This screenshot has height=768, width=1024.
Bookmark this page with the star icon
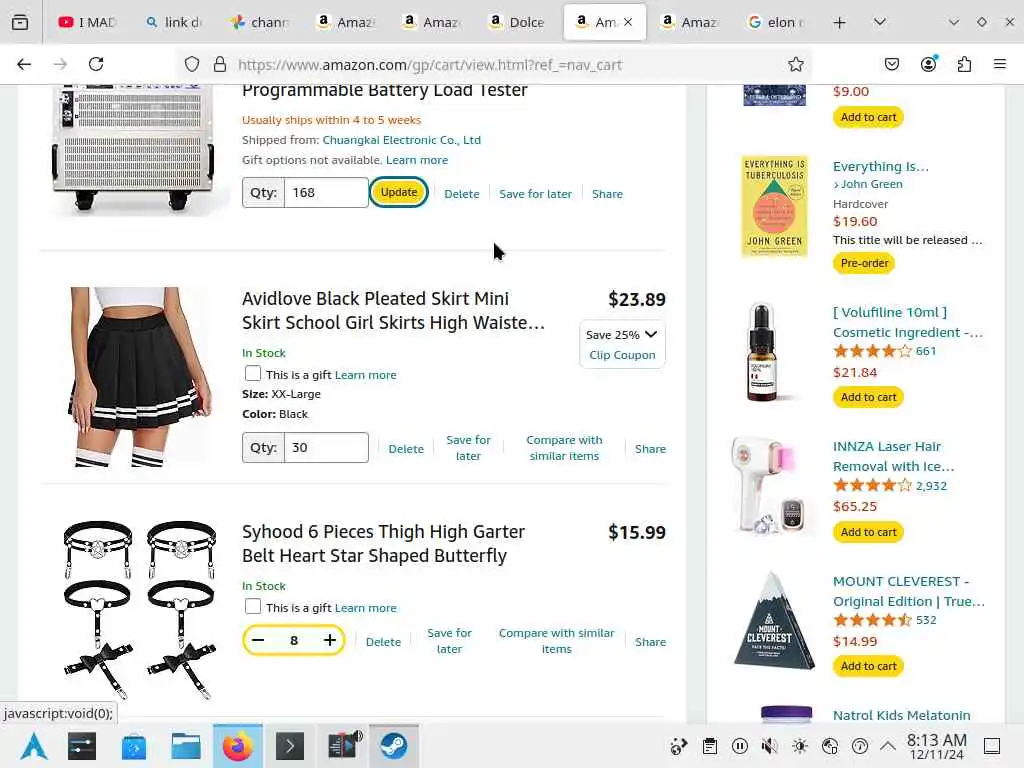tap(795, 64)
